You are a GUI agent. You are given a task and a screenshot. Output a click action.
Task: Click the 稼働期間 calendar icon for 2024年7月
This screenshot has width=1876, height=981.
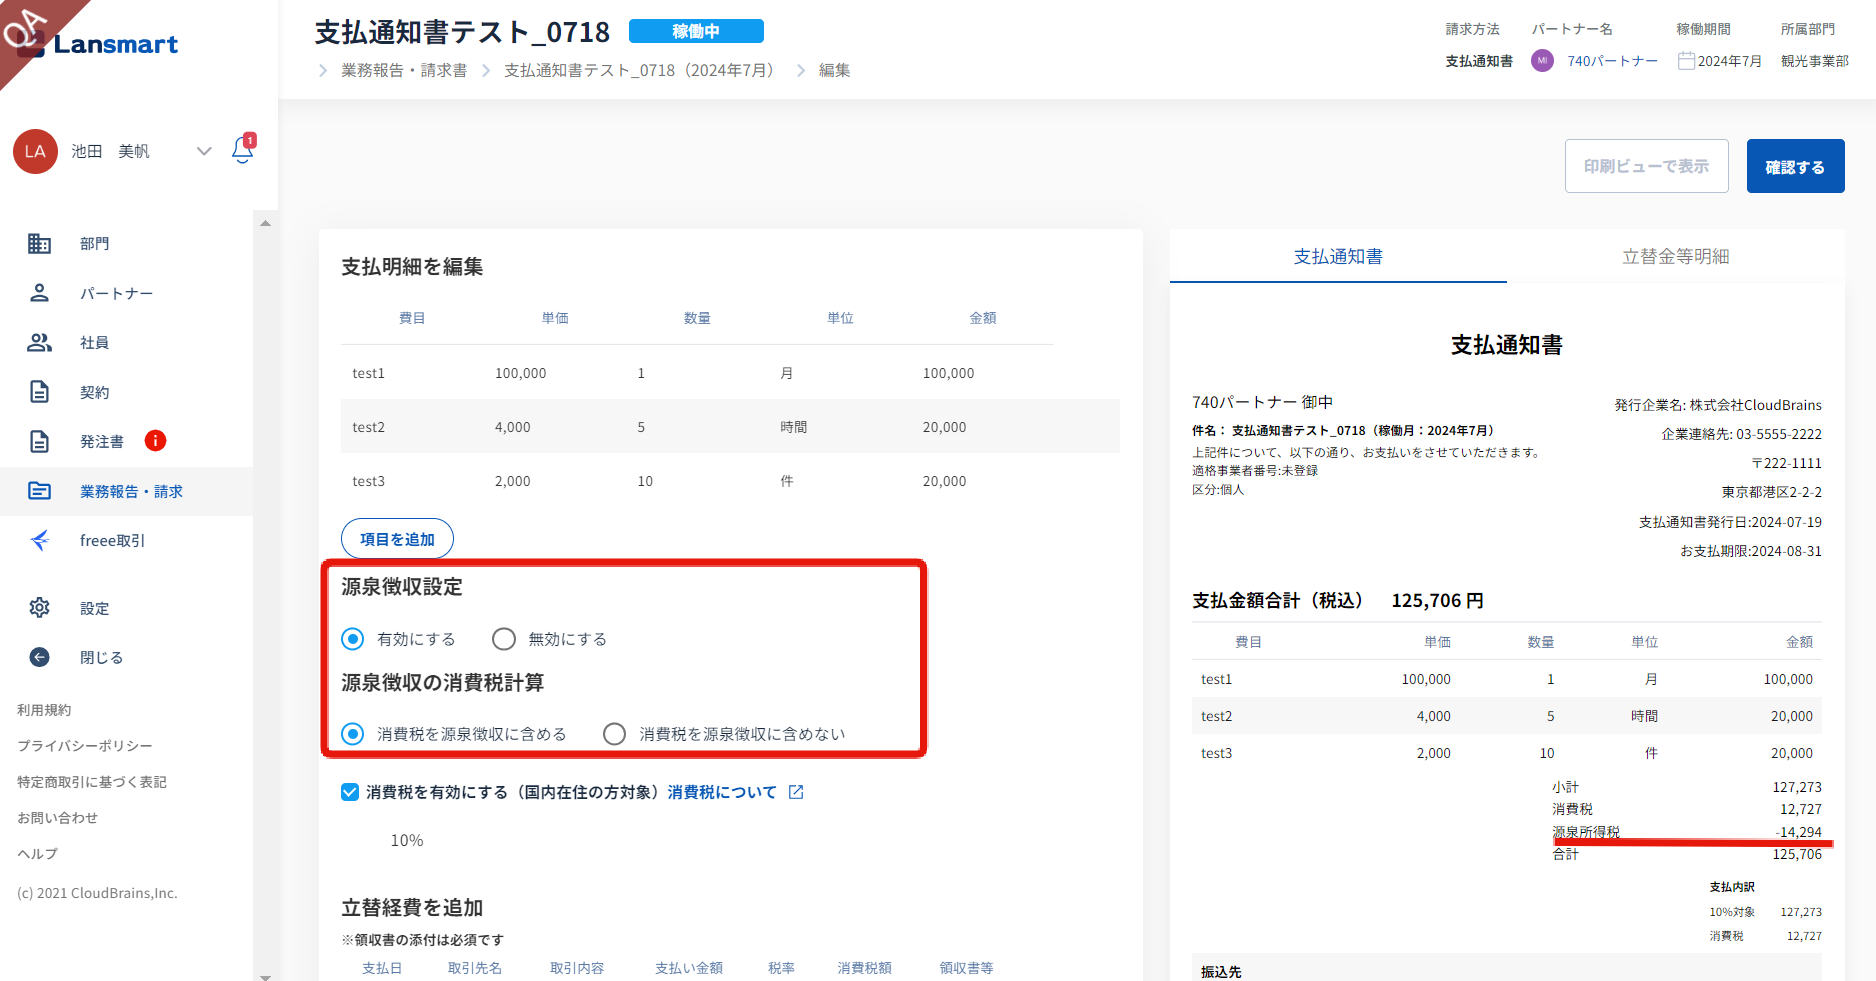tap(1686, 61)
